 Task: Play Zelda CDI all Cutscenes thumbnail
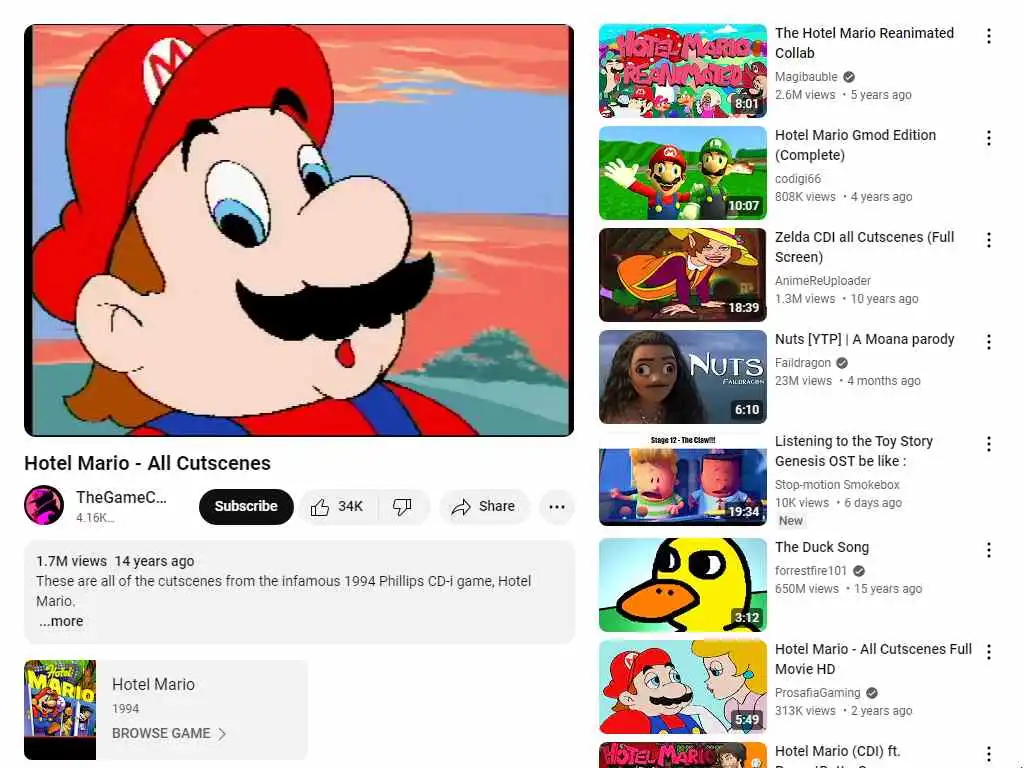point(682,275)
